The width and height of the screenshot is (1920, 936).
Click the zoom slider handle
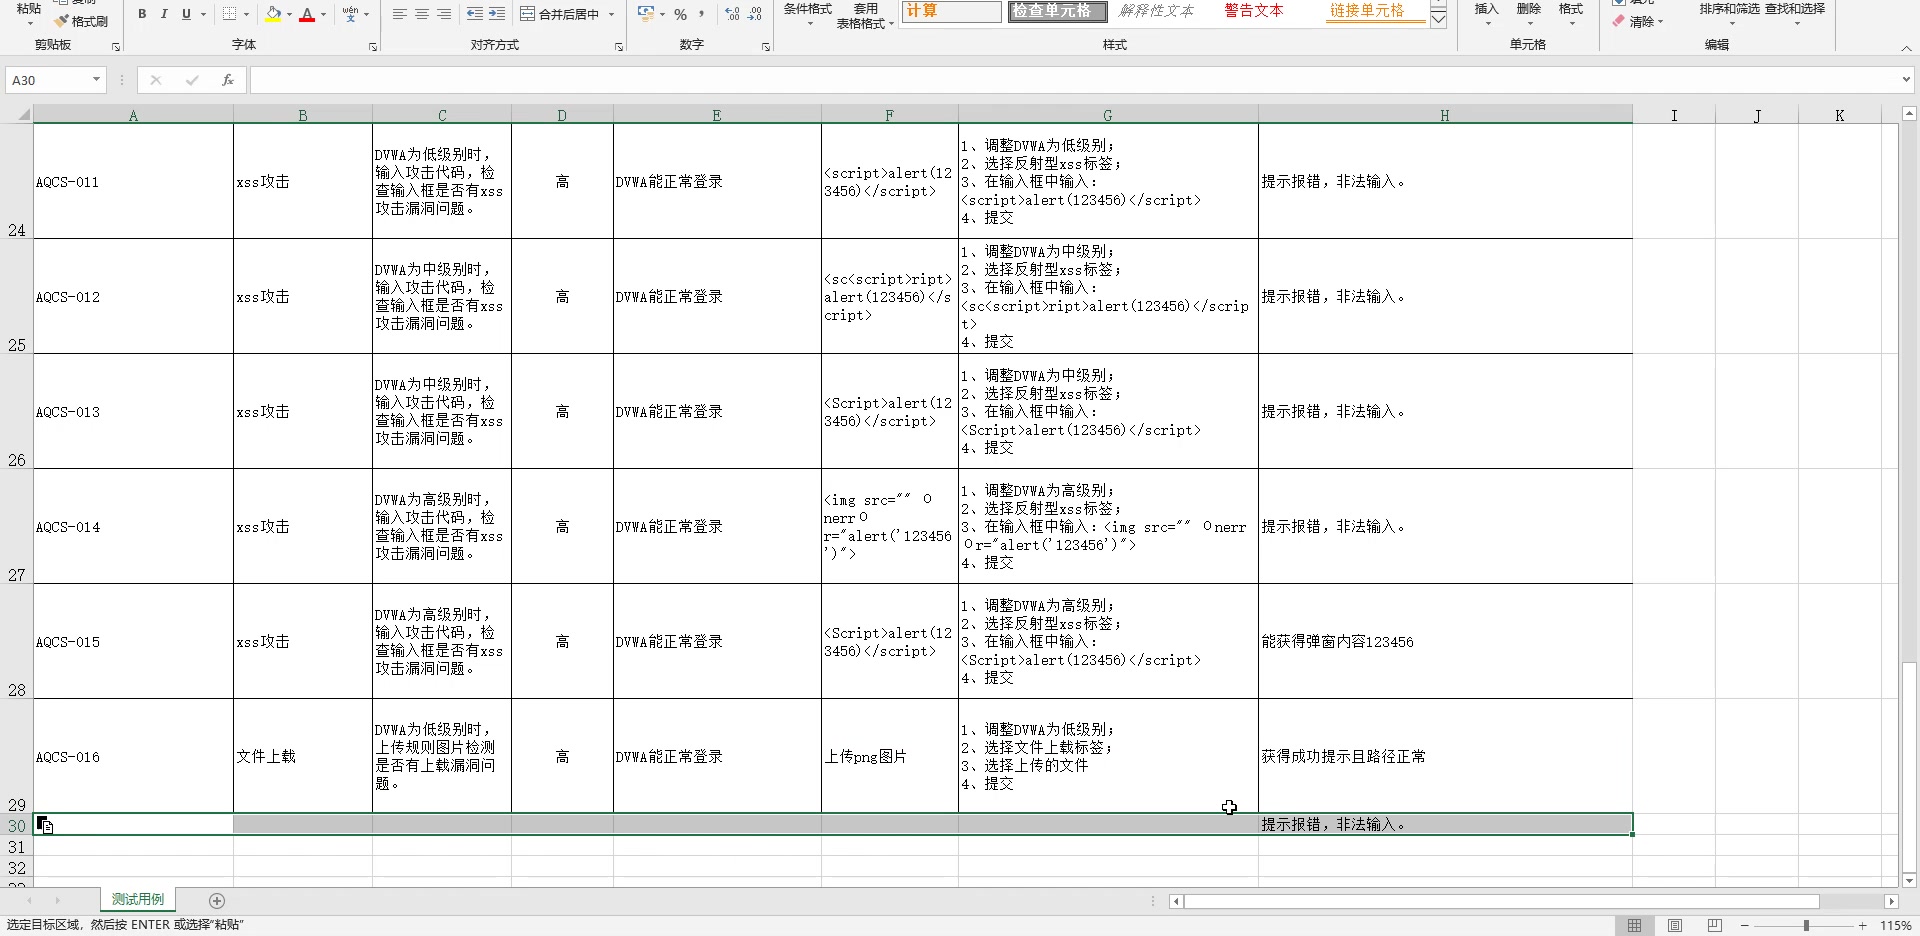tap(1806, 925)
